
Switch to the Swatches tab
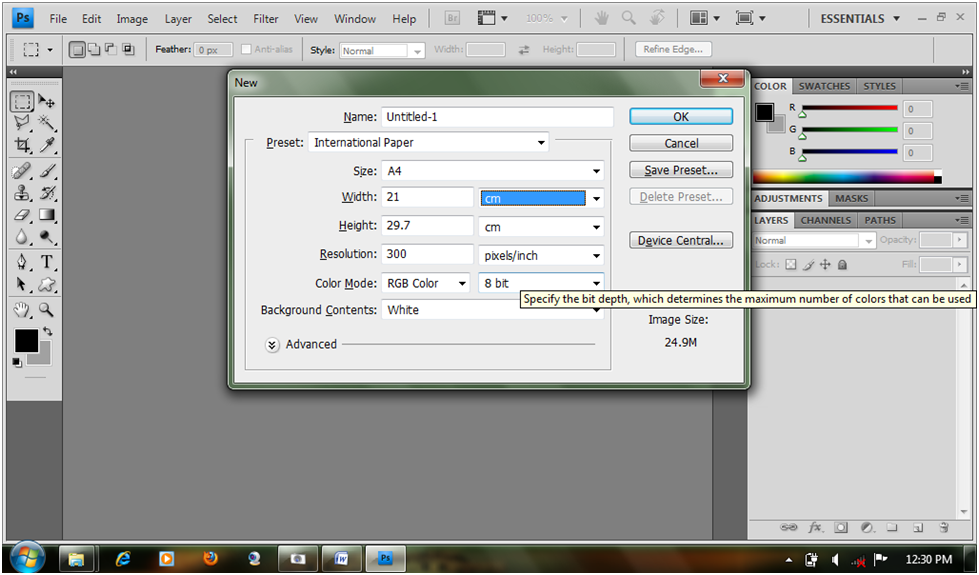pyautogui.click(x=824, y=86)
